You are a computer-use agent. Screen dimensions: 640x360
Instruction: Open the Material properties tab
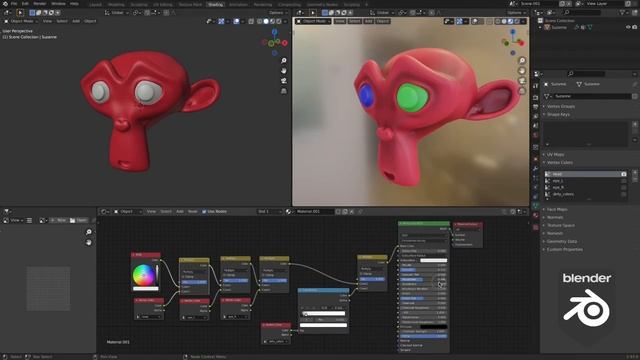[536, 216]
